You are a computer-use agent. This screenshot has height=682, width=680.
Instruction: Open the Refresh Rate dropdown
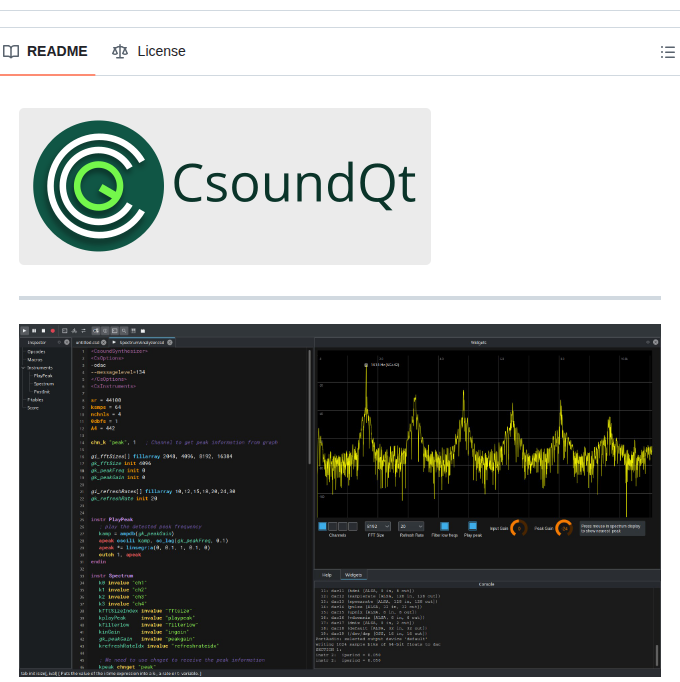tap(411, 527)
